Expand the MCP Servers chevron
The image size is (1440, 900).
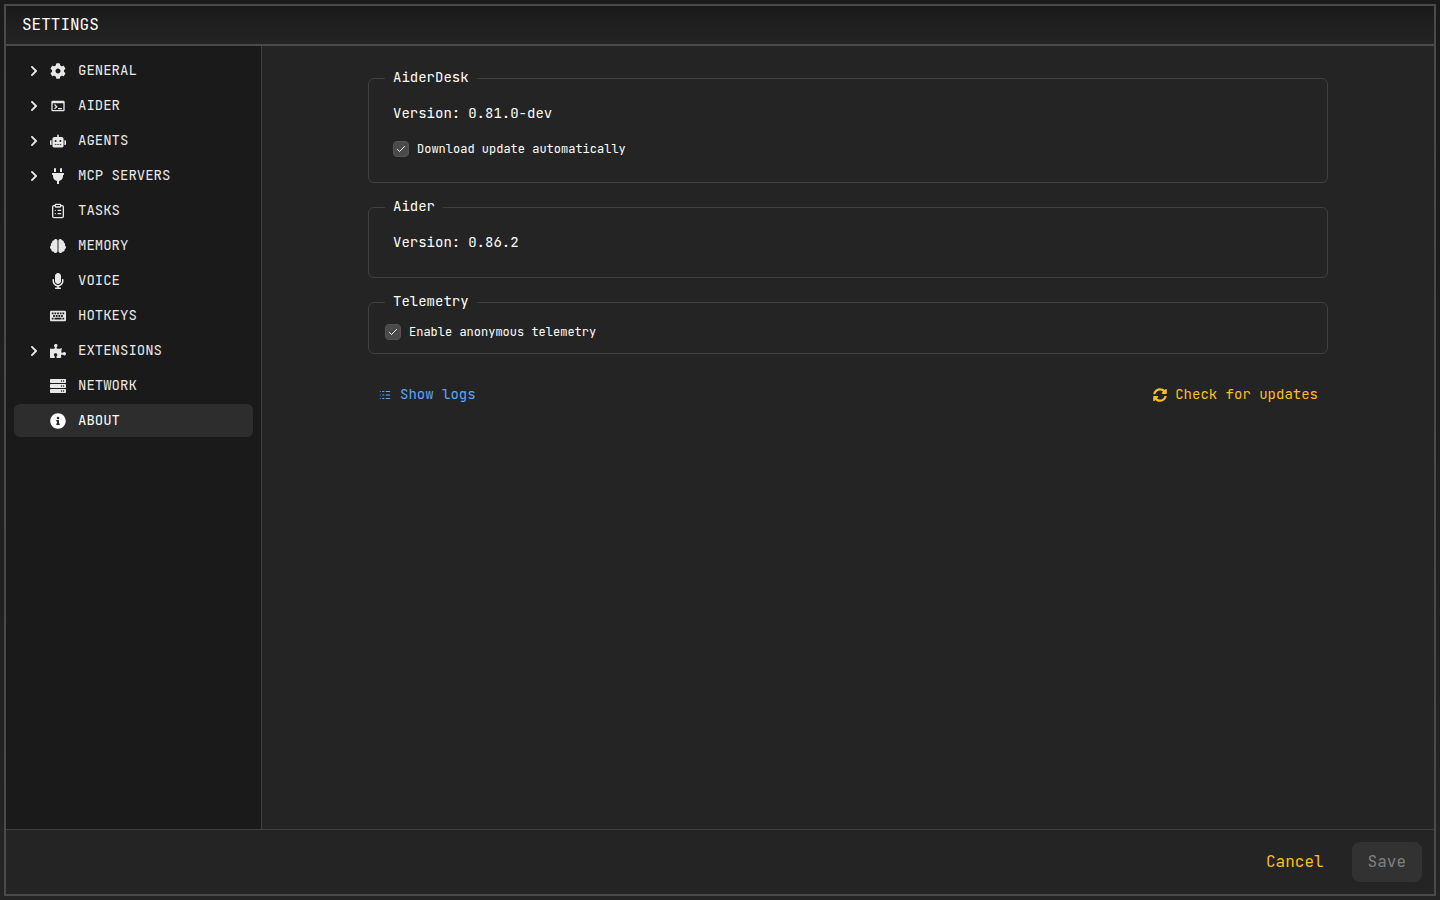pyautogui.click(x=33, y=176)
